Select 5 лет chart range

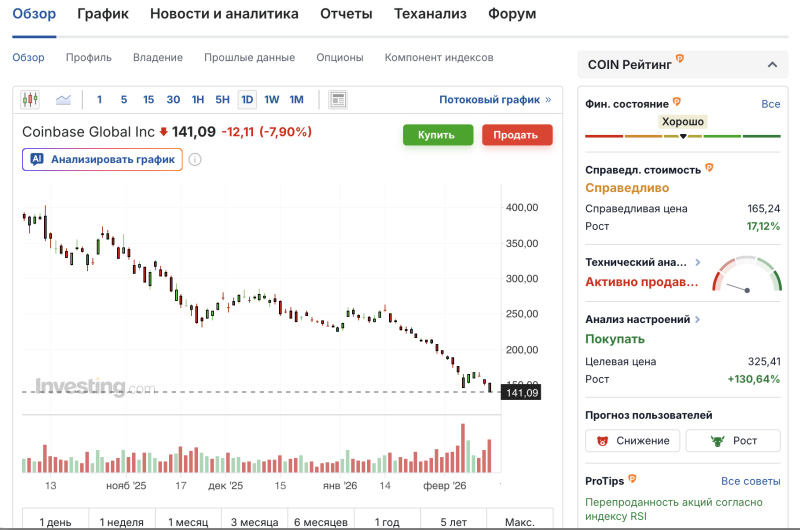coord(453,521)
